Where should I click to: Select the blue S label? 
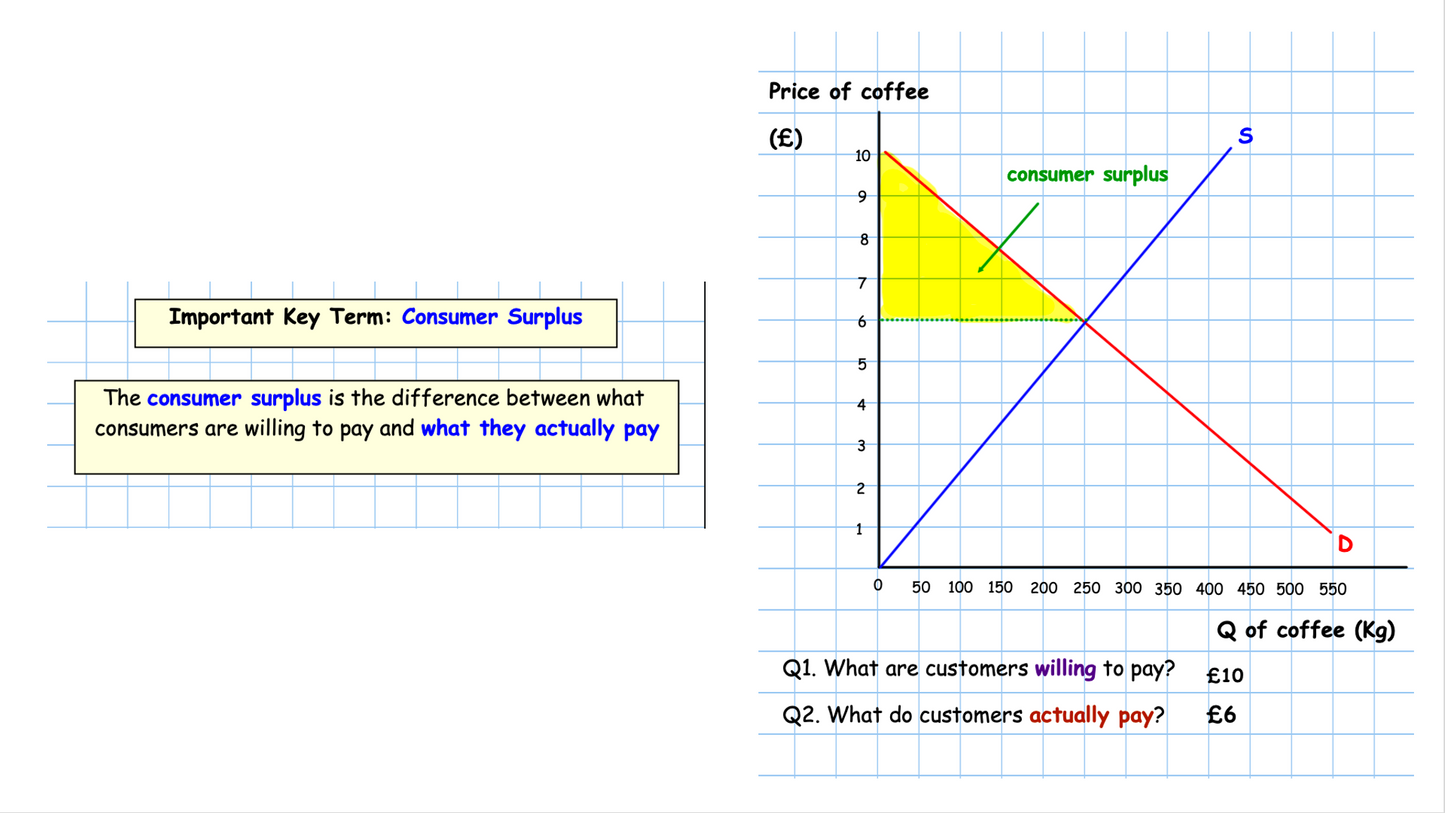tap(1245, 136)
